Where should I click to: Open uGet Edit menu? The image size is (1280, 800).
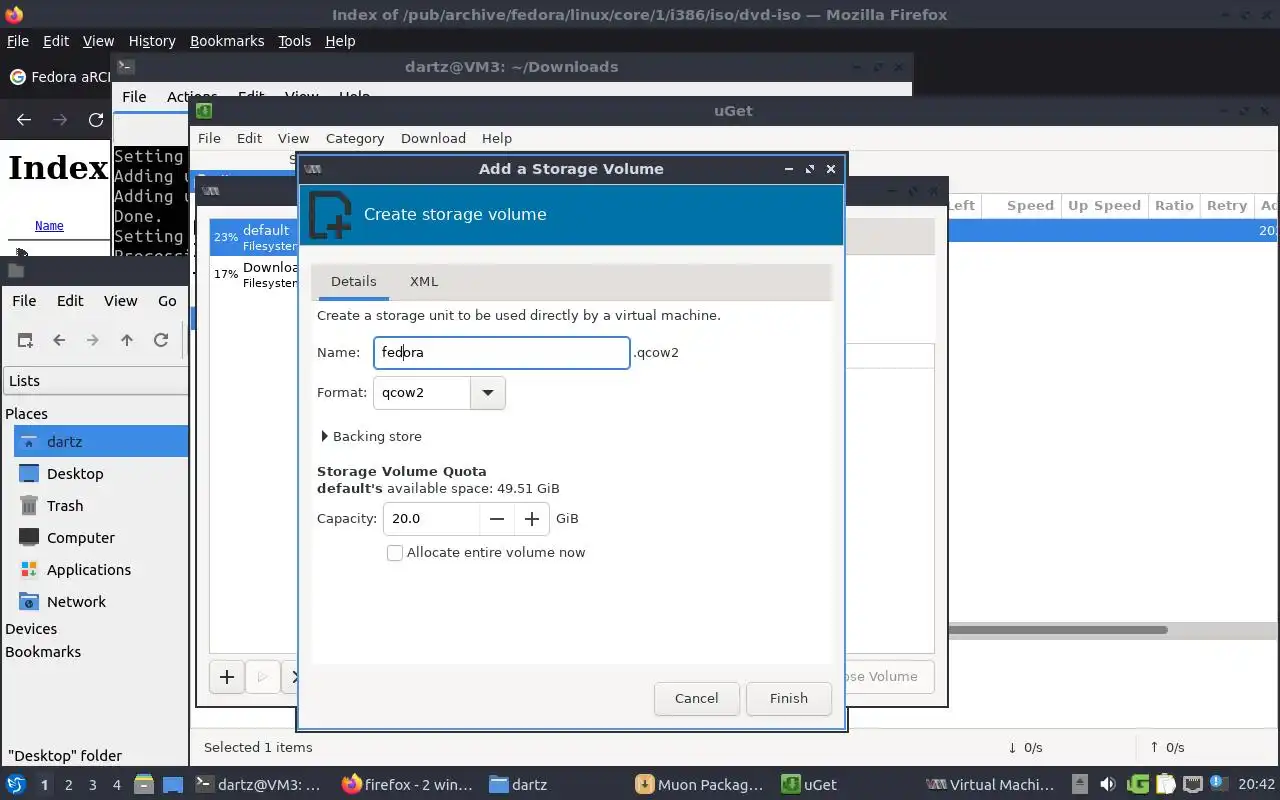(x=249, y=138)
